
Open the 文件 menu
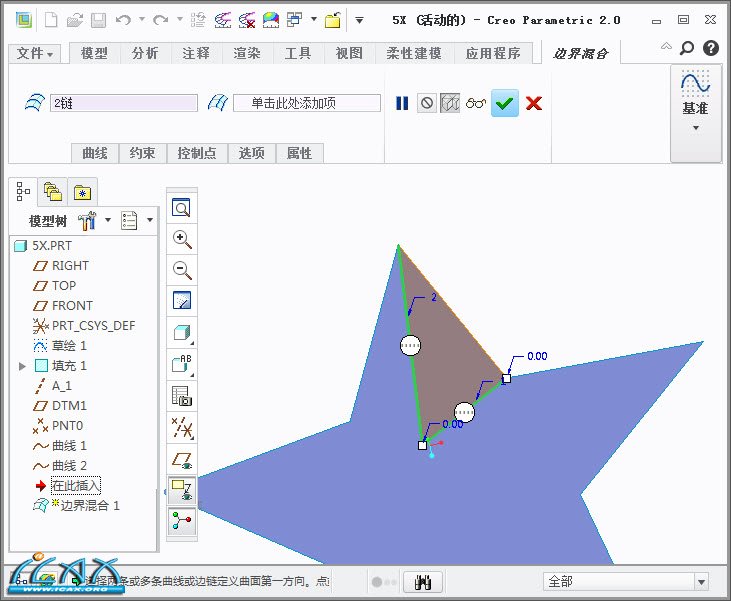(34, 53)
